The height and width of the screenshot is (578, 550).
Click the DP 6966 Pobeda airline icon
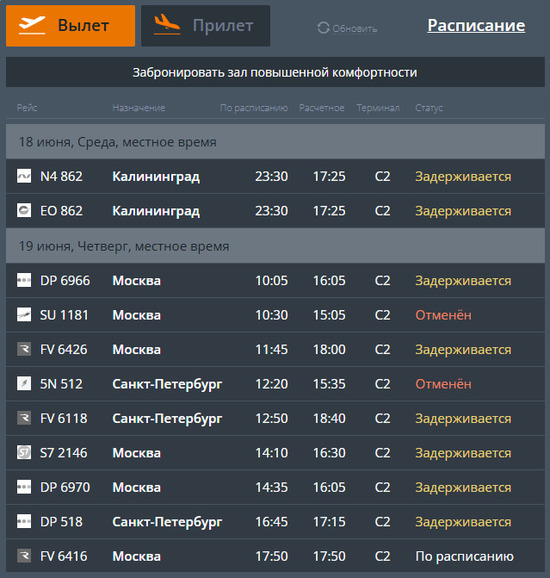(24, 280)
